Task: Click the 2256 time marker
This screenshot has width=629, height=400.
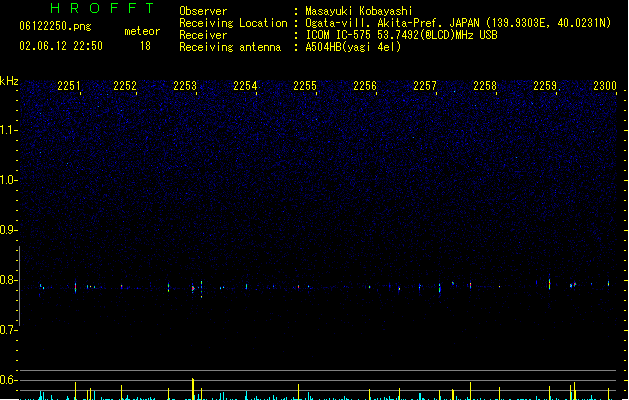Action: point(365,86)
